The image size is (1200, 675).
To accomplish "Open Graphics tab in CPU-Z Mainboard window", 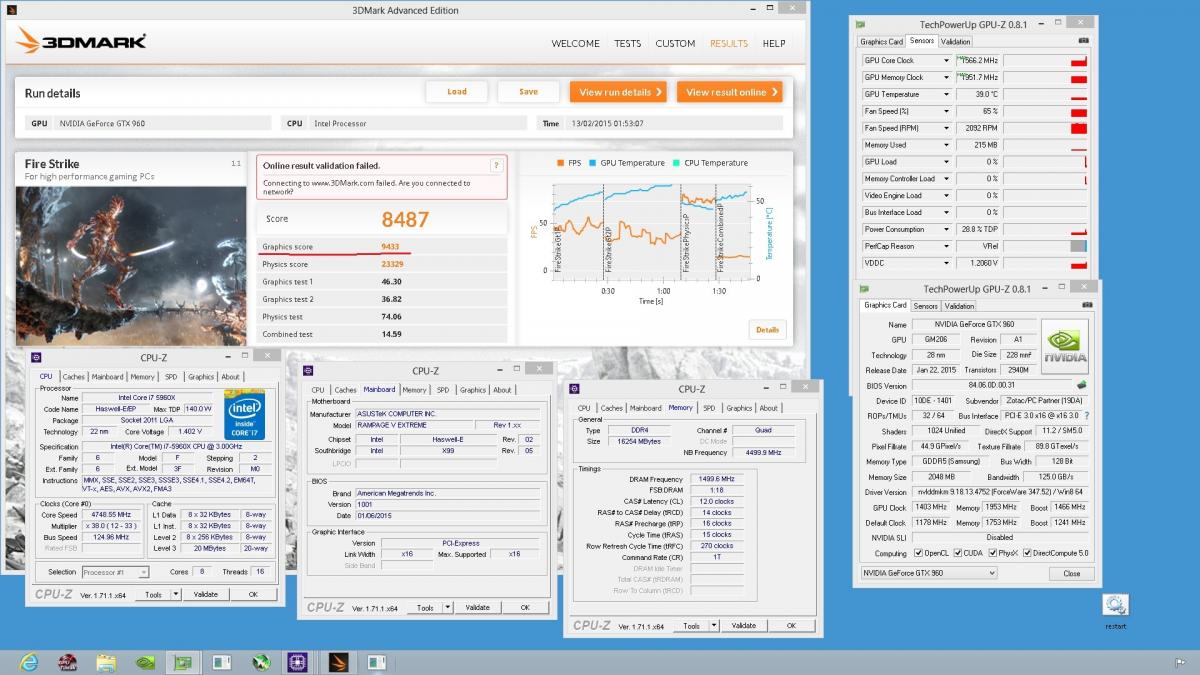I will coord(473,390).
